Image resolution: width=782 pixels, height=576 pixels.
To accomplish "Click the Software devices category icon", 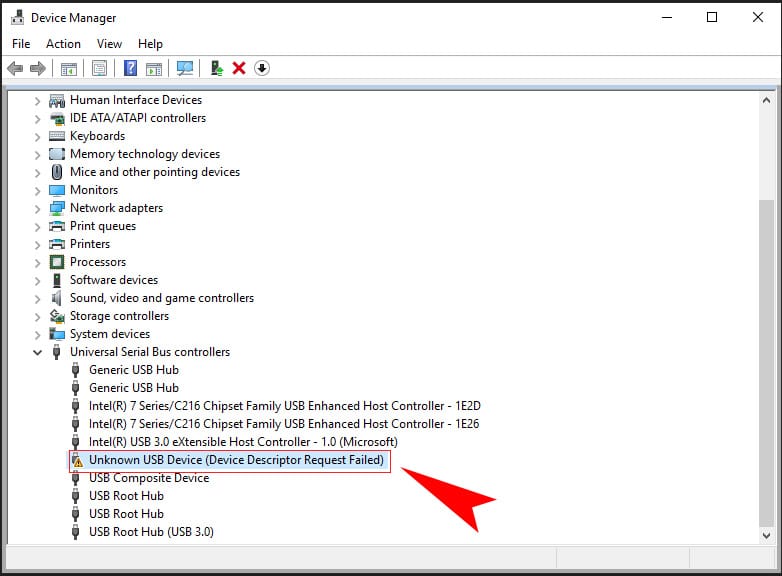I will point(57,280).
